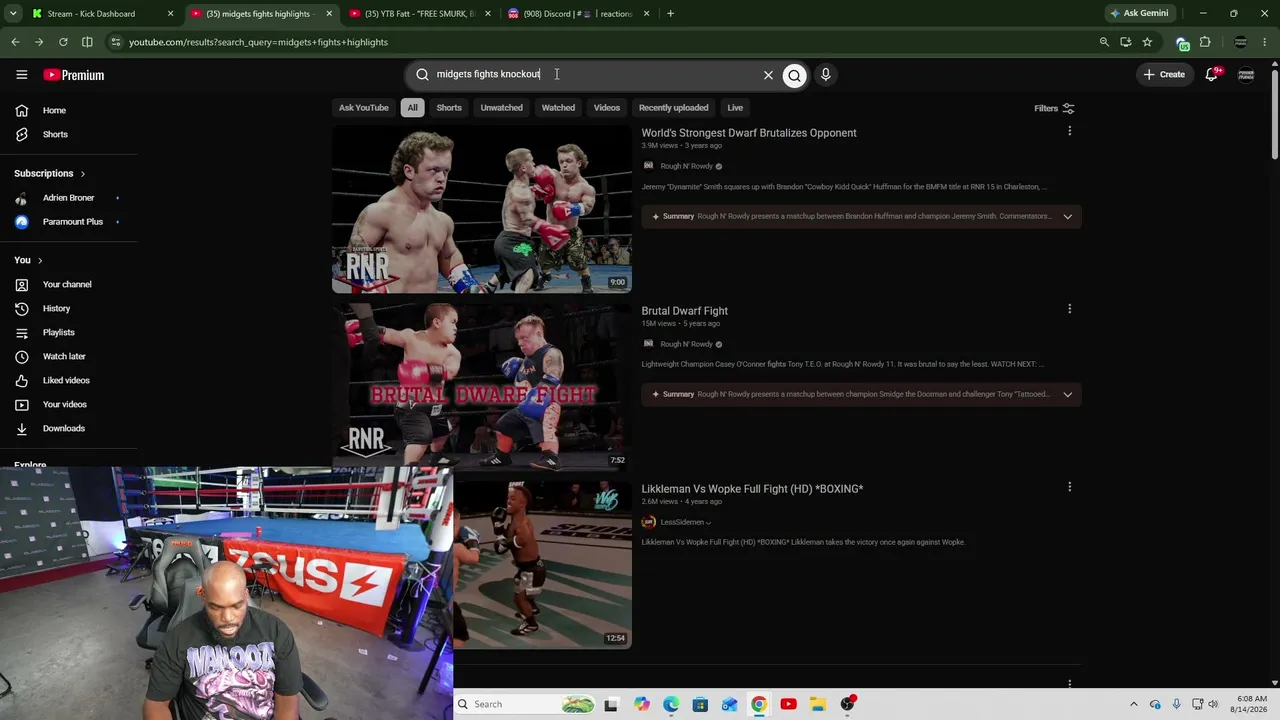Open the account avatar menu
The image size is (1280, 720).
click(1246, 75)
